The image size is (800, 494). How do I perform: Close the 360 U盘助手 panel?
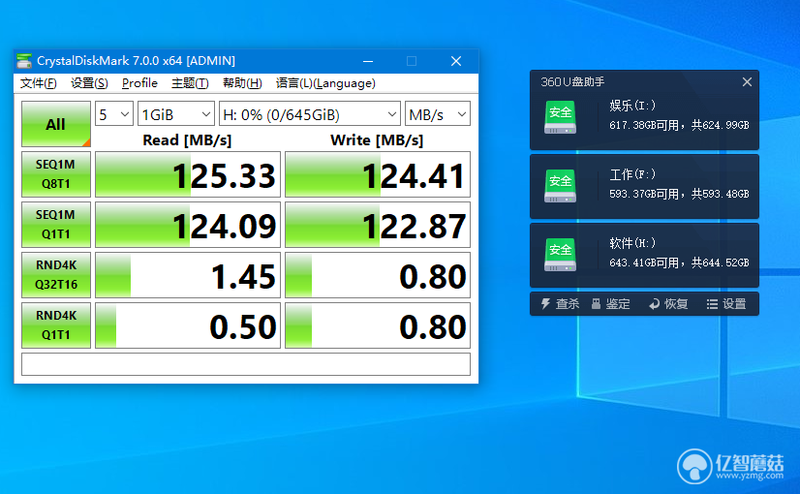[747, 82]
